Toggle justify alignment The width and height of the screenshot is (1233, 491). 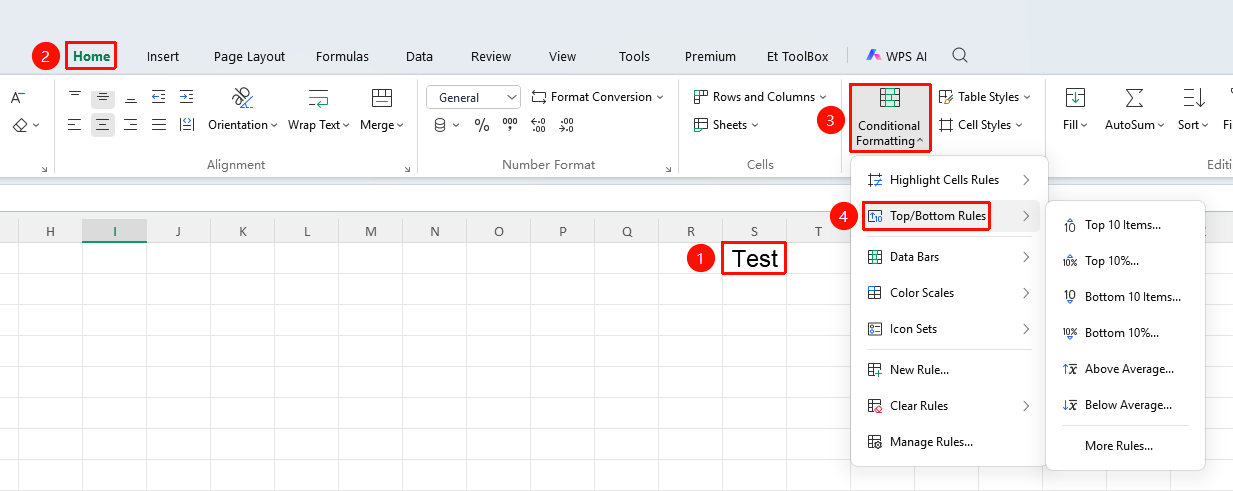(159, 125)
